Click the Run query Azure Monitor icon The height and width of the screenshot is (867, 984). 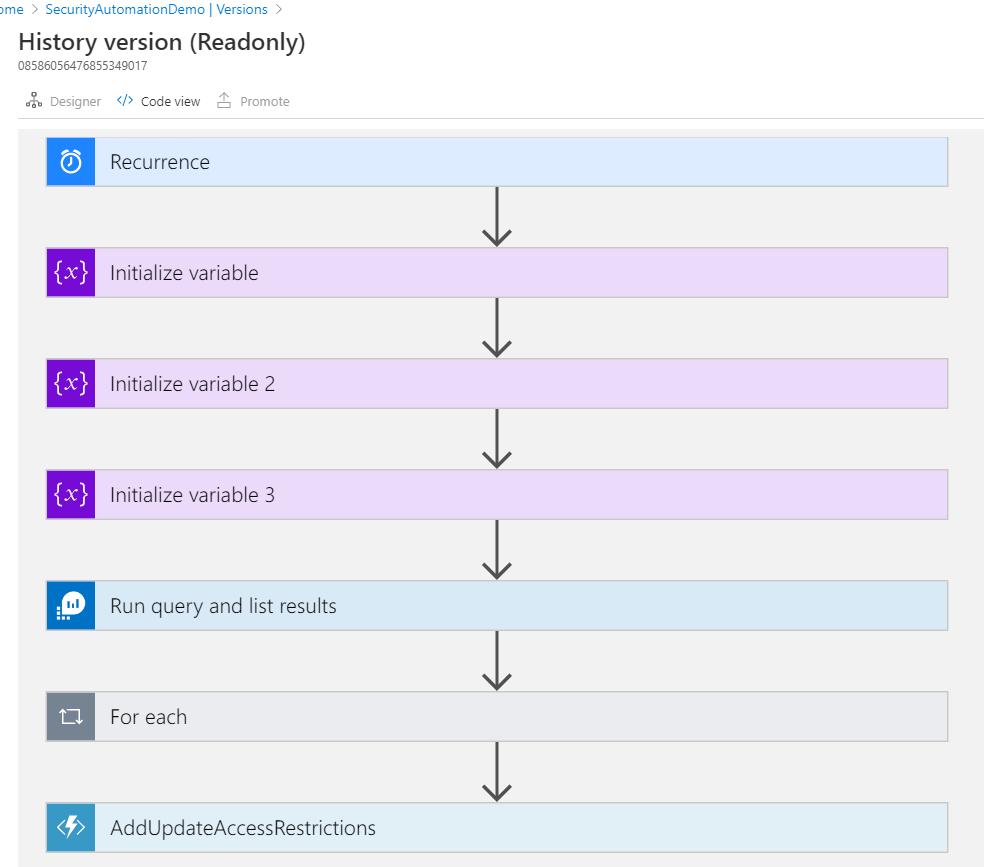(x=71, y=606)
